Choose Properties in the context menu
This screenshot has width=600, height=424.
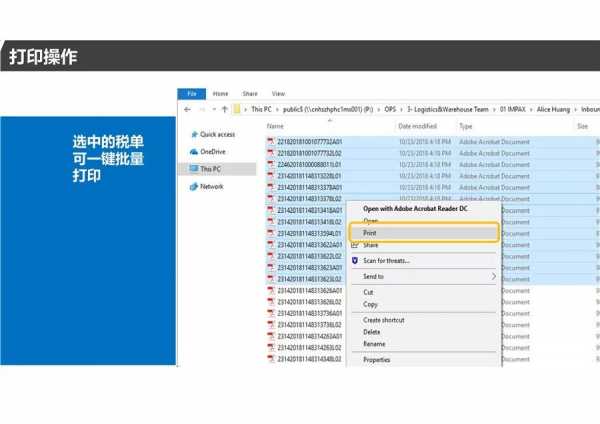point(377,360)
